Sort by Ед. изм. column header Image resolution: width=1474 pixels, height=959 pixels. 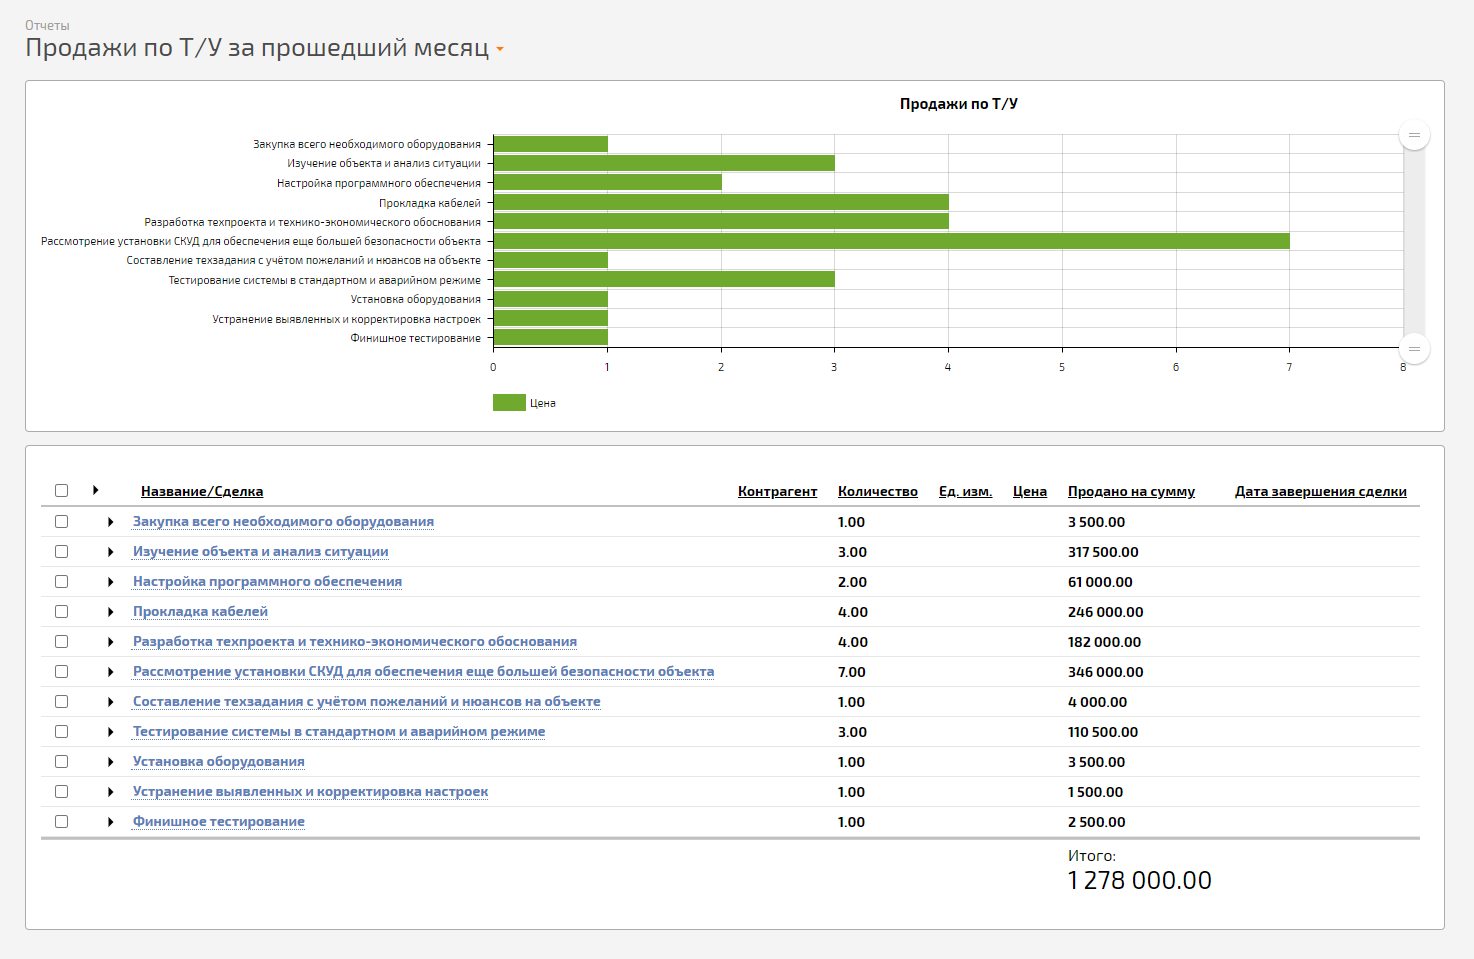pos(965,491)
